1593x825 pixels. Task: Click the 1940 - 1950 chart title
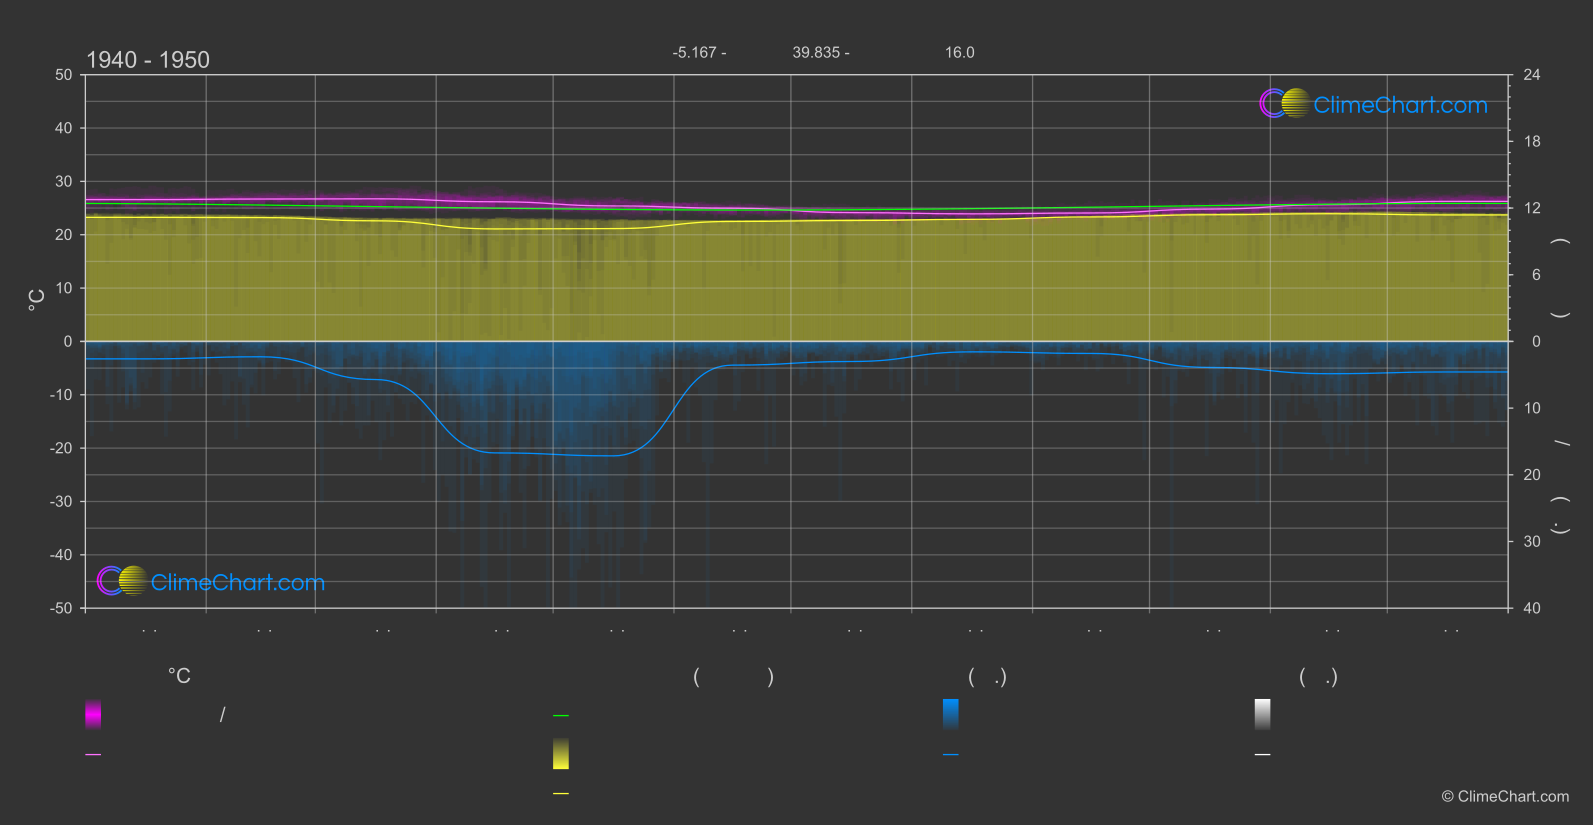click(148, 60)
